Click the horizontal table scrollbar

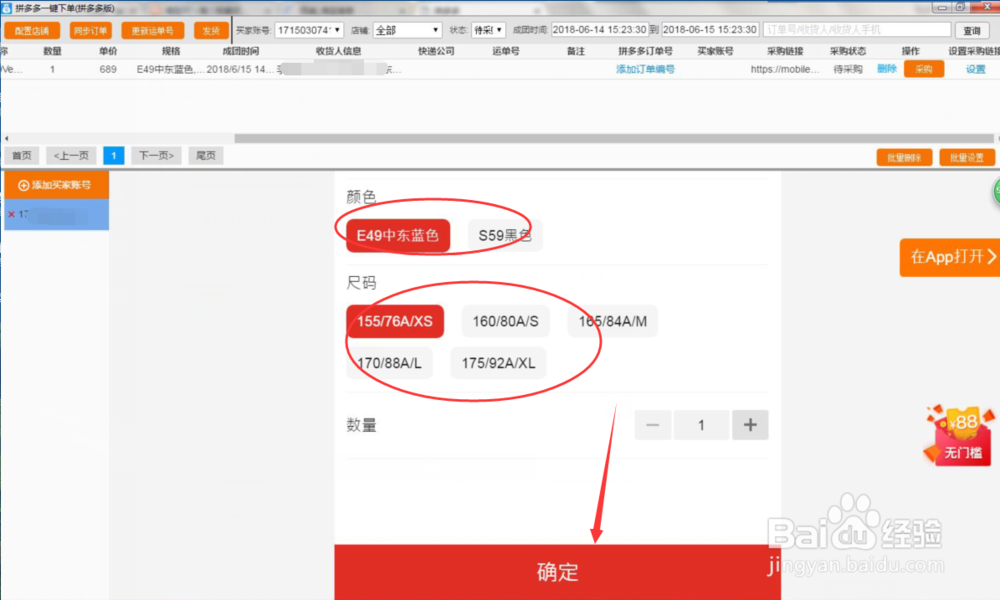(612, 138)
